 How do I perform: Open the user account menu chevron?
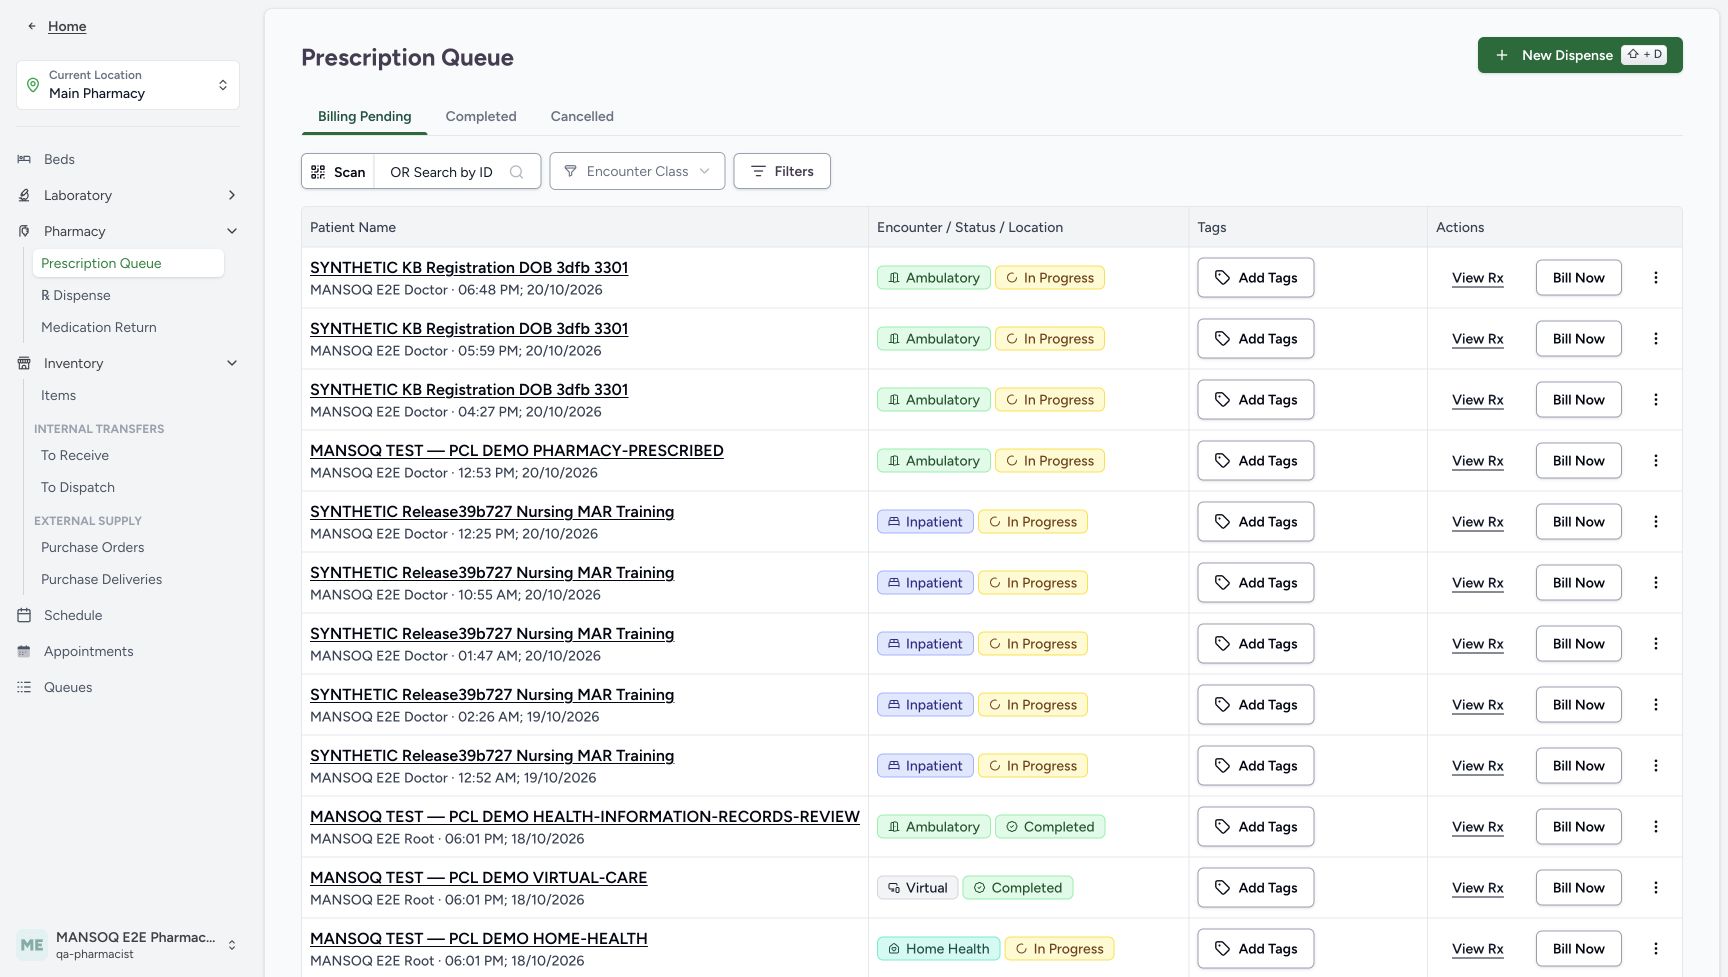(232, 945)
